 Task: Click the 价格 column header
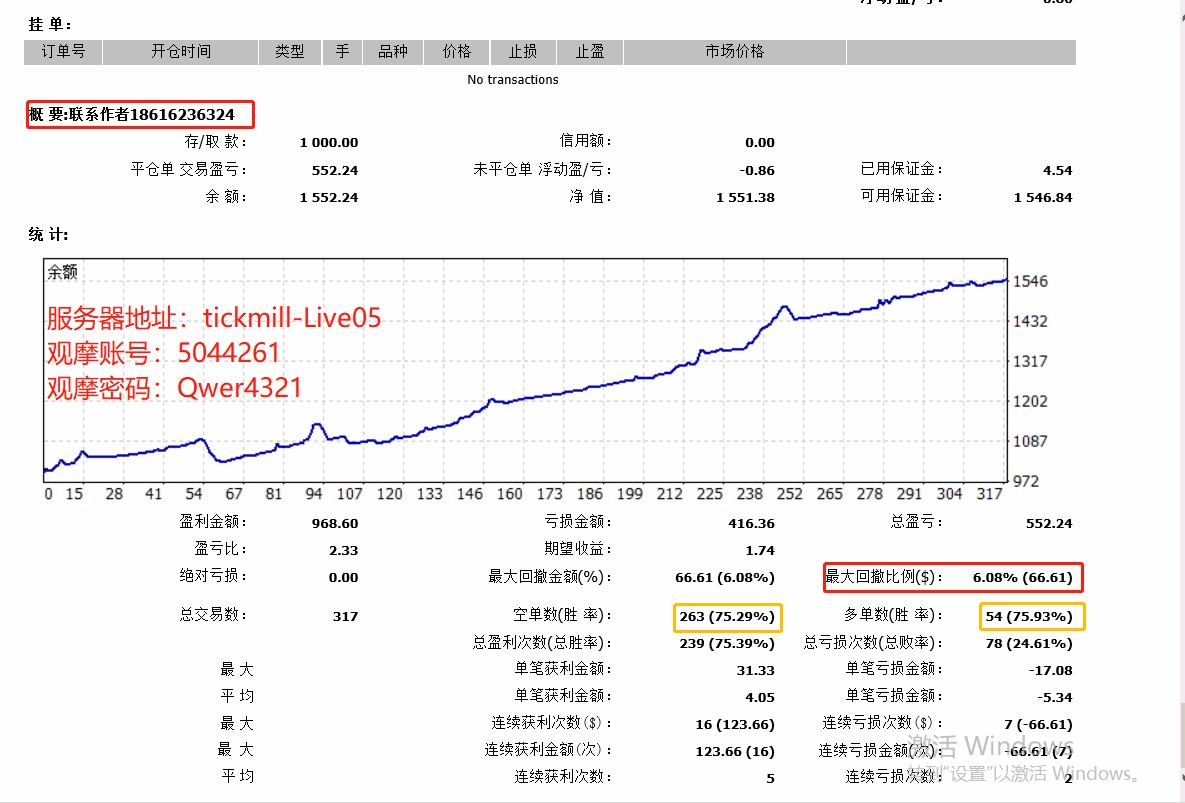pos(456,51)
